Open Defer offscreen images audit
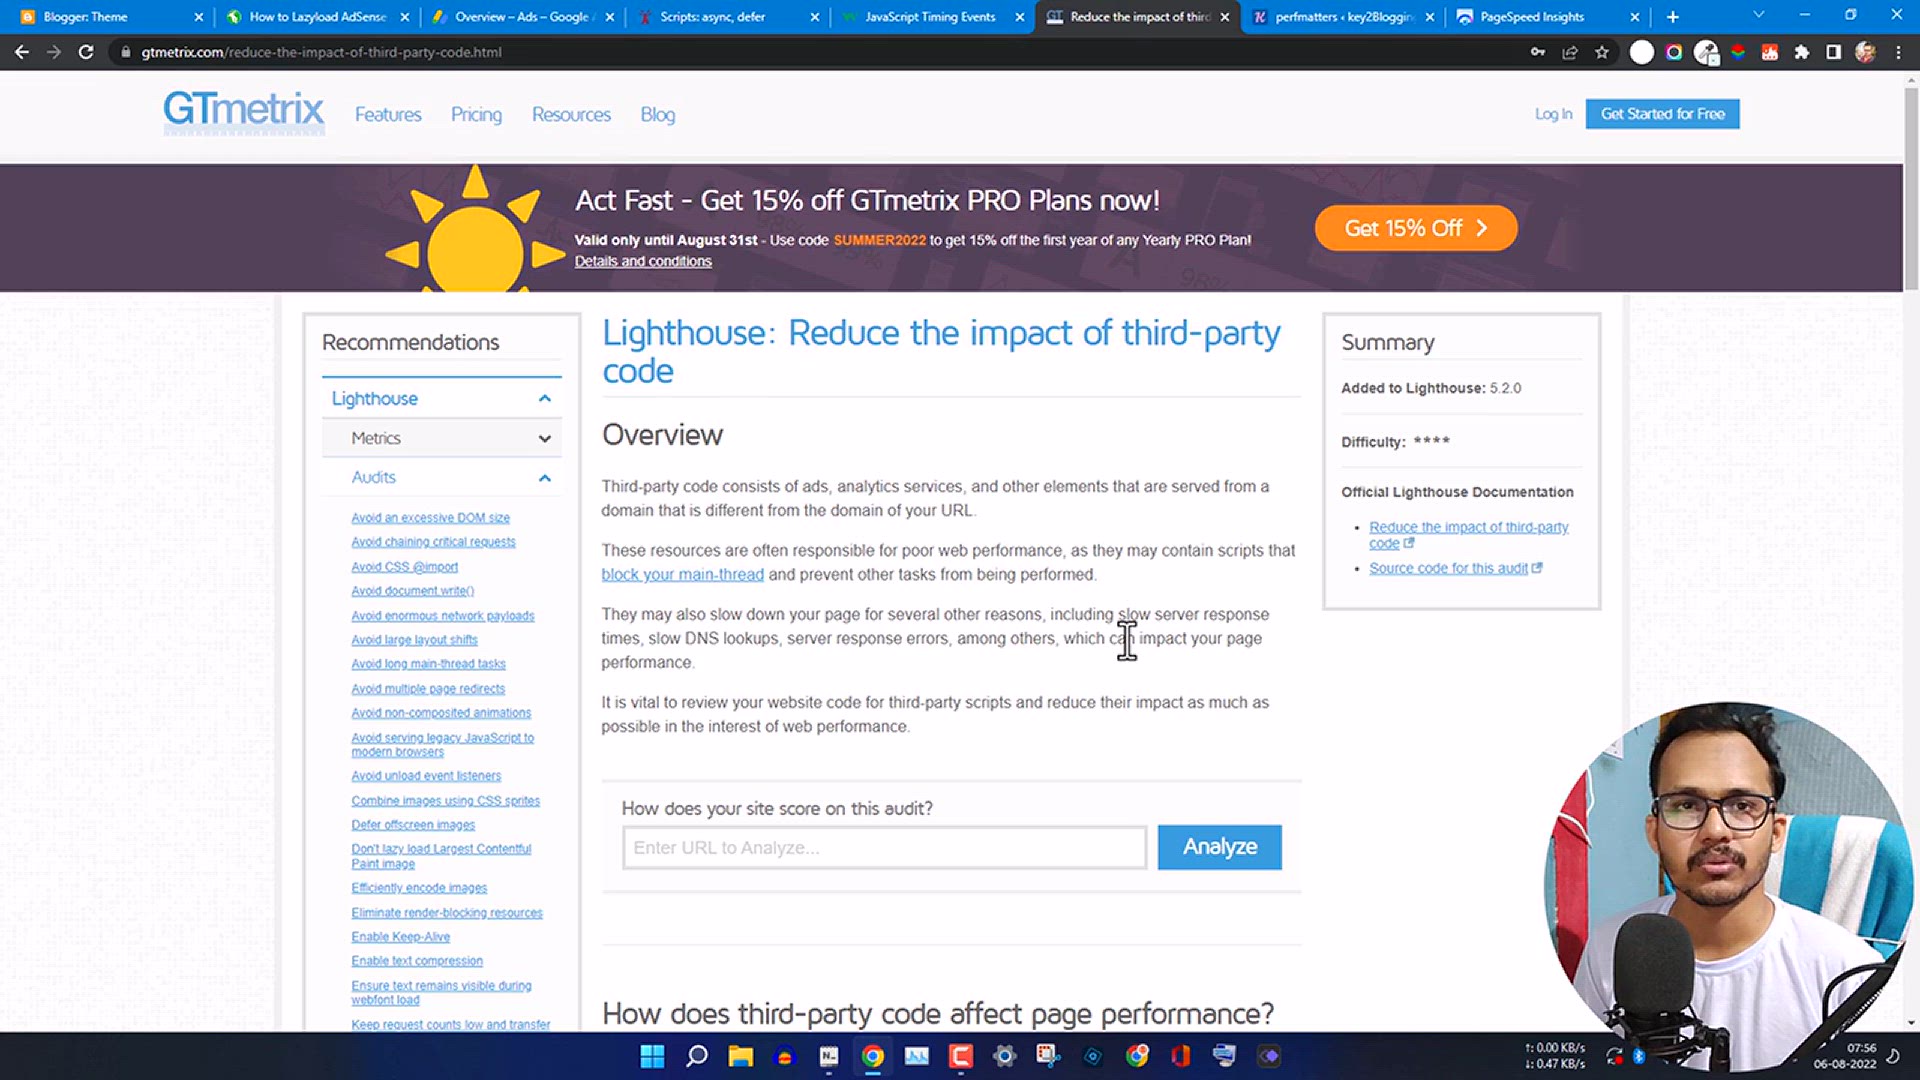Image resolution: width=1920 pixels, height=1080 pixels. click(413, 825)
